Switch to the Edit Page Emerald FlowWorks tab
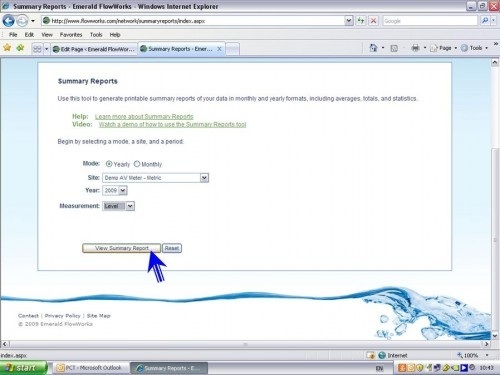This screenshot has height=375, width=500. [x=94, y=49]
